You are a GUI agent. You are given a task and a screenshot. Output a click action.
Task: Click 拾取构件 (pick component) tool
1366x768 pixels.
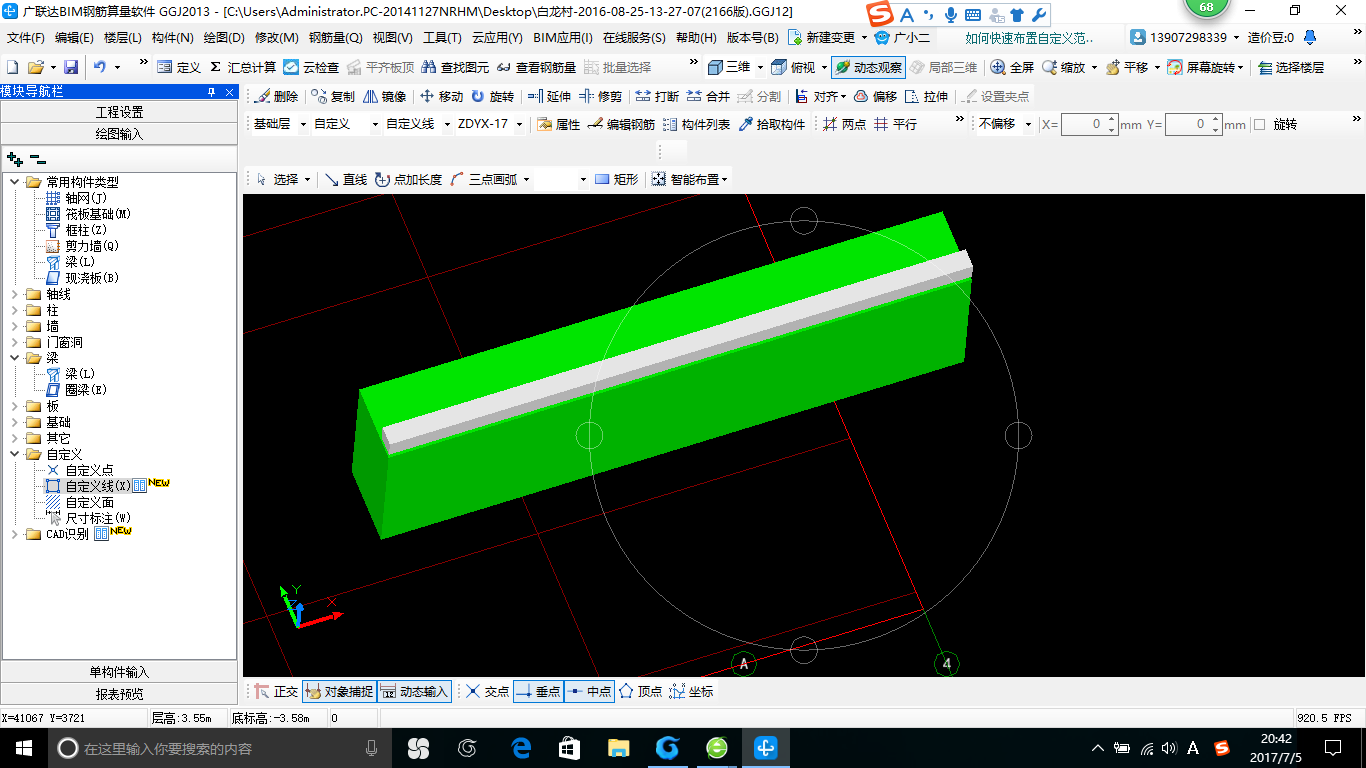pyautogui.click(x=771, y=125)
